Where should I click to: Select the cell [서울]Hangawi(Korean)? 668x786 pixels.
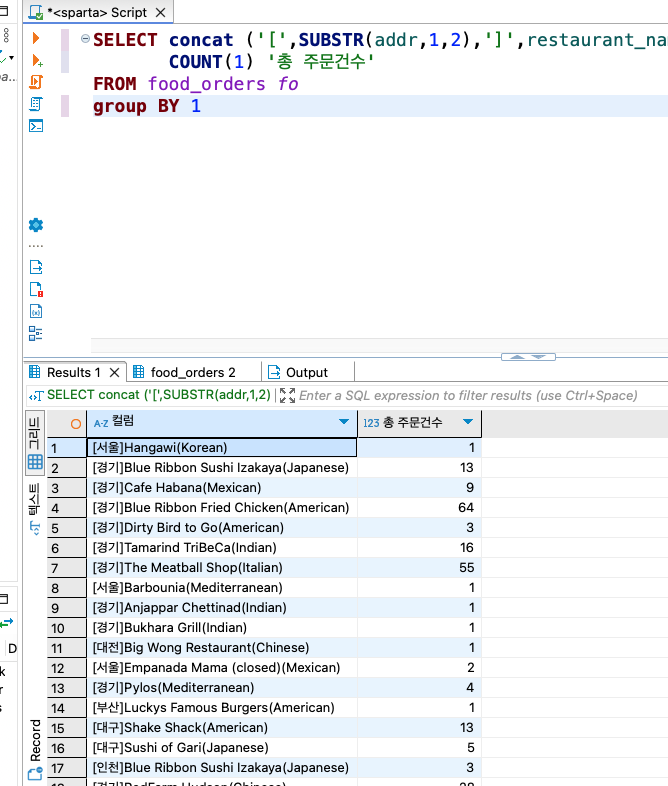[222, 447]
